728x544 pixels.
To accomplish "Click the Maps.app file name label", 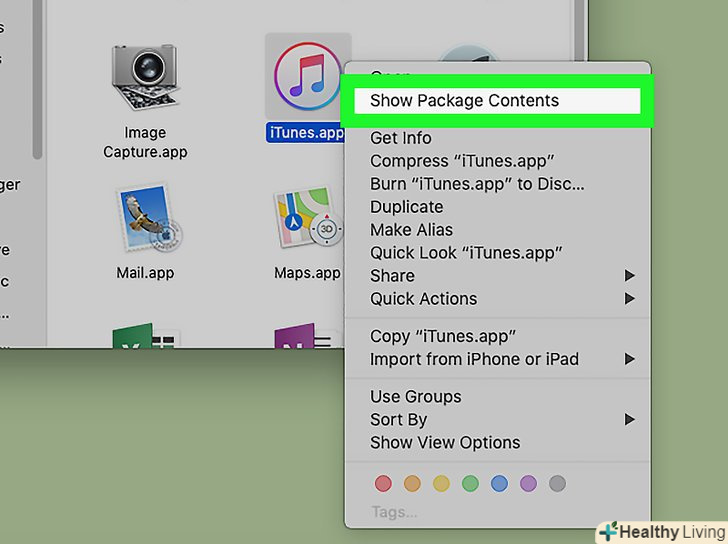I will [307, 273].
